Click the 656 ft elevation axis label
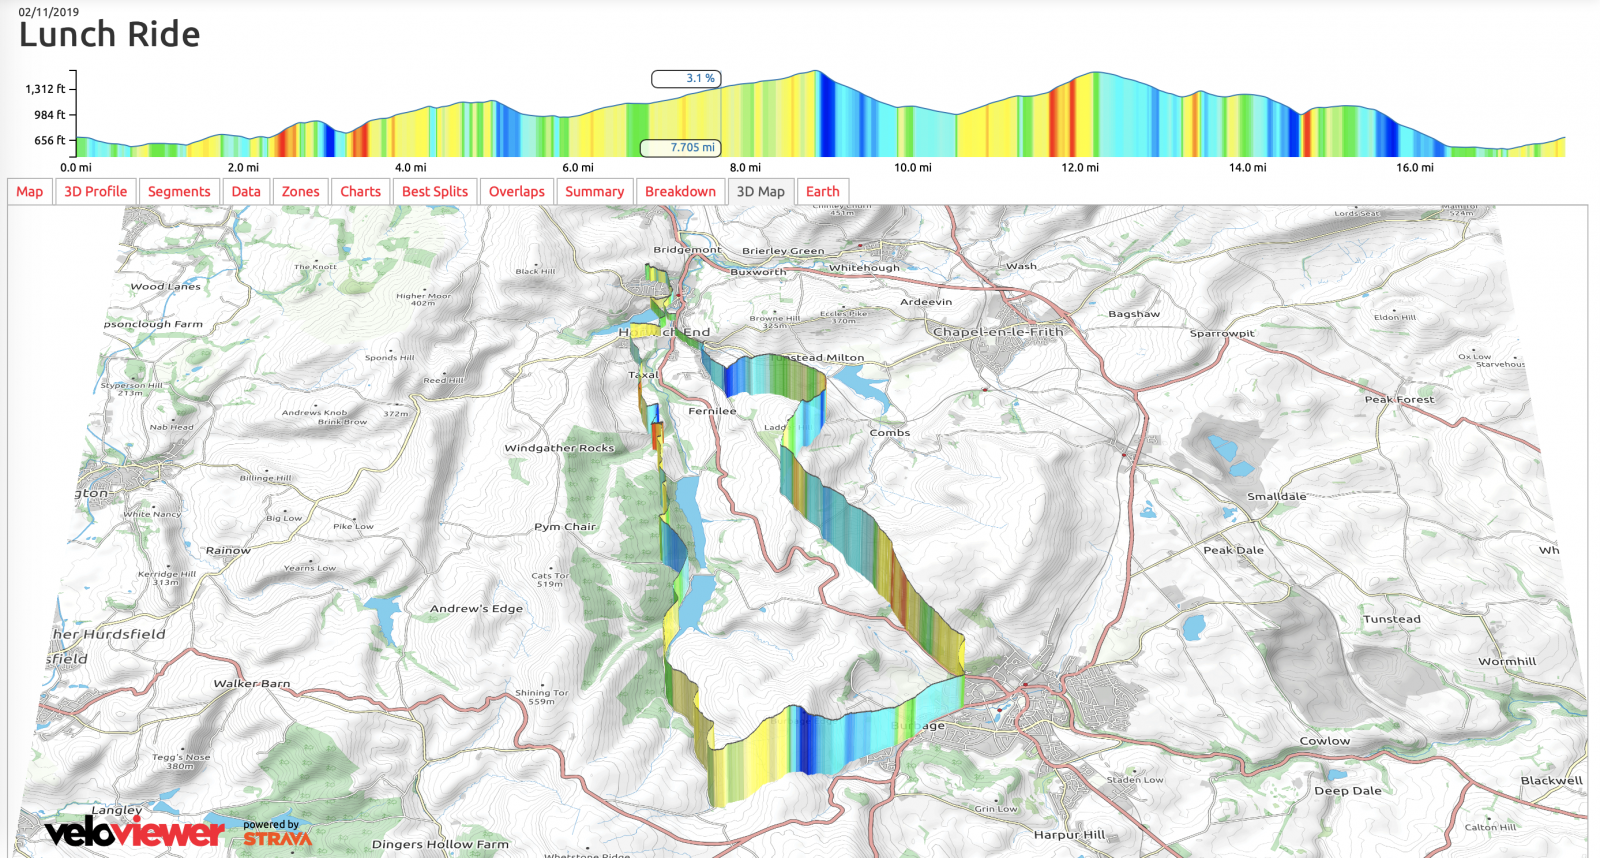The image size is (1600, 858). (x=50, y=141)
